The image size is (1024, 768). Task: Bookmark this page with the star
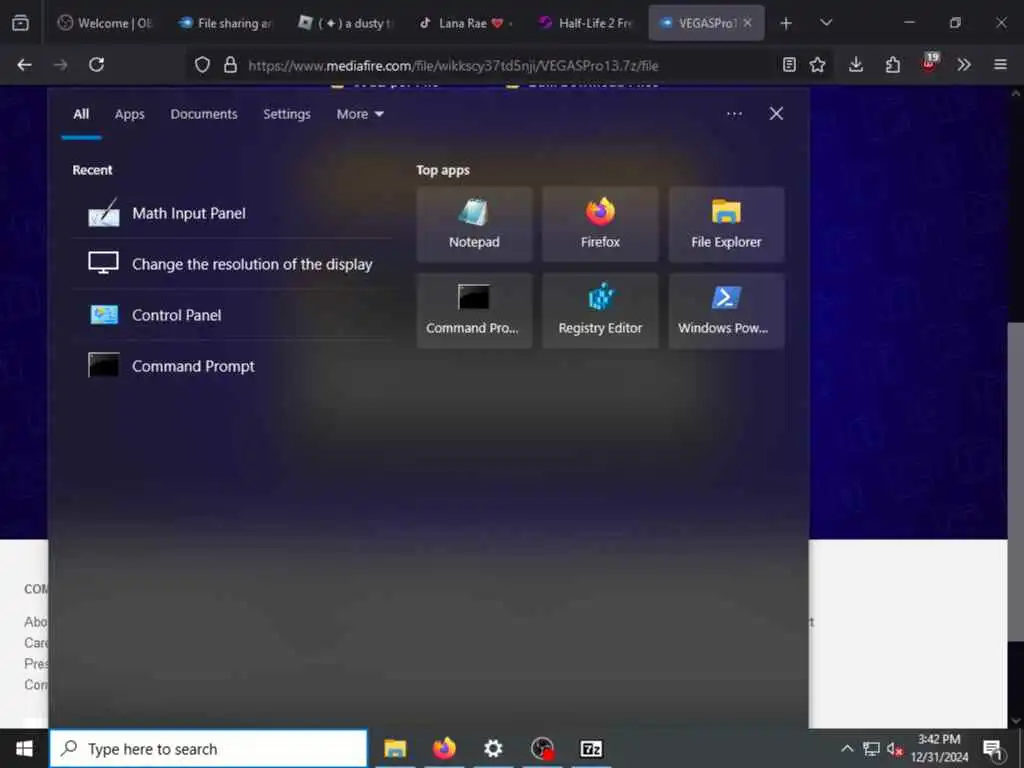[x=817, y=65]
